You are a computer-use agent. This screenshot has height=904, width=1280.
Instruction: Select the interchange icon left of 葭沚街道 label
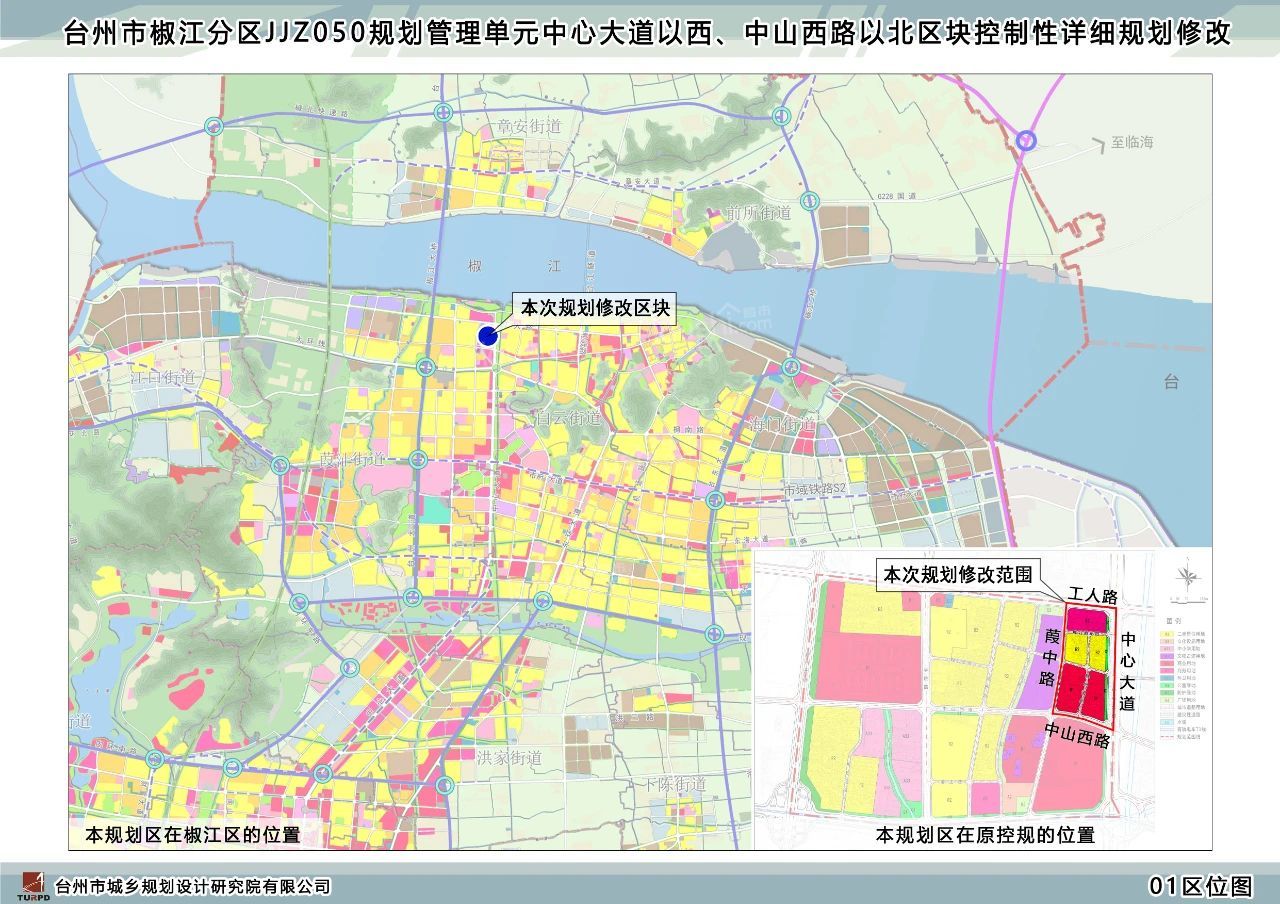point(281,465)
